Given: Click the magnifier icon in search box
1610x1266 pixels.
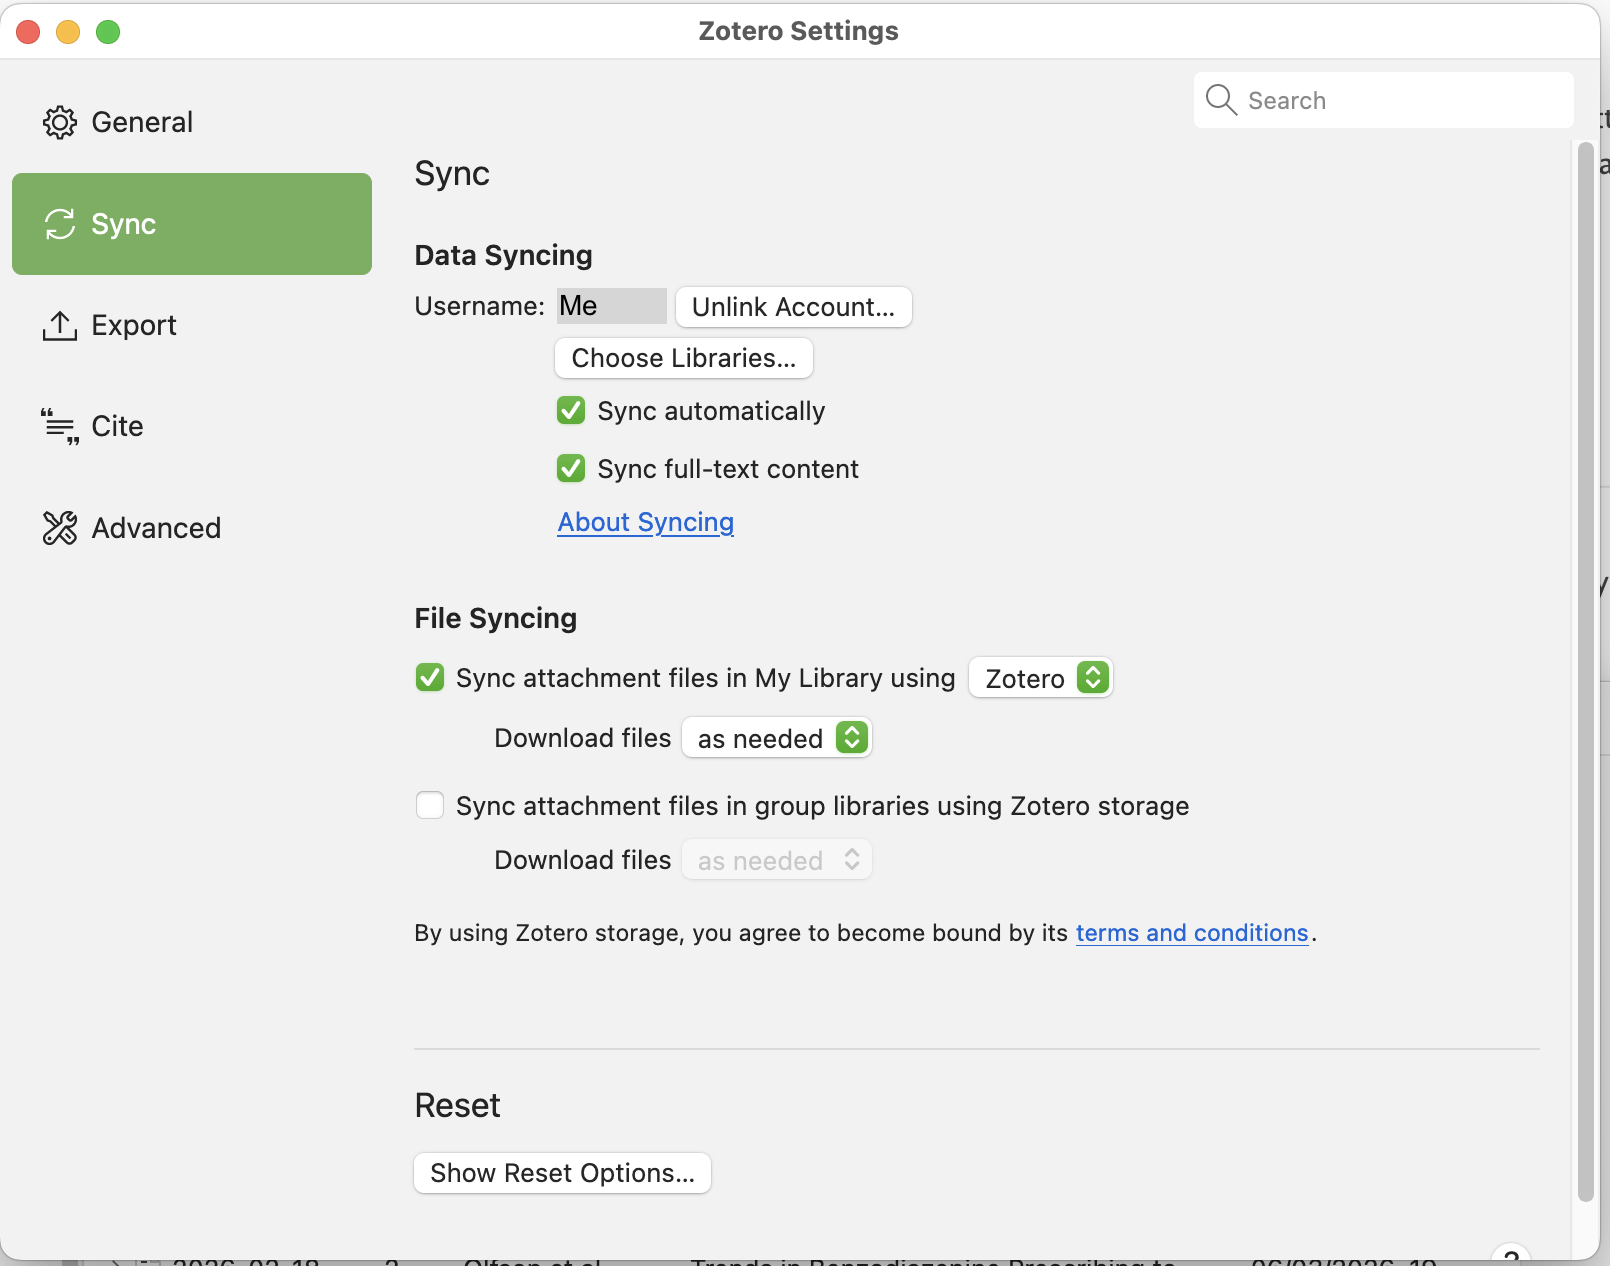Looking at the screenshot, I should click(1221, 100).
